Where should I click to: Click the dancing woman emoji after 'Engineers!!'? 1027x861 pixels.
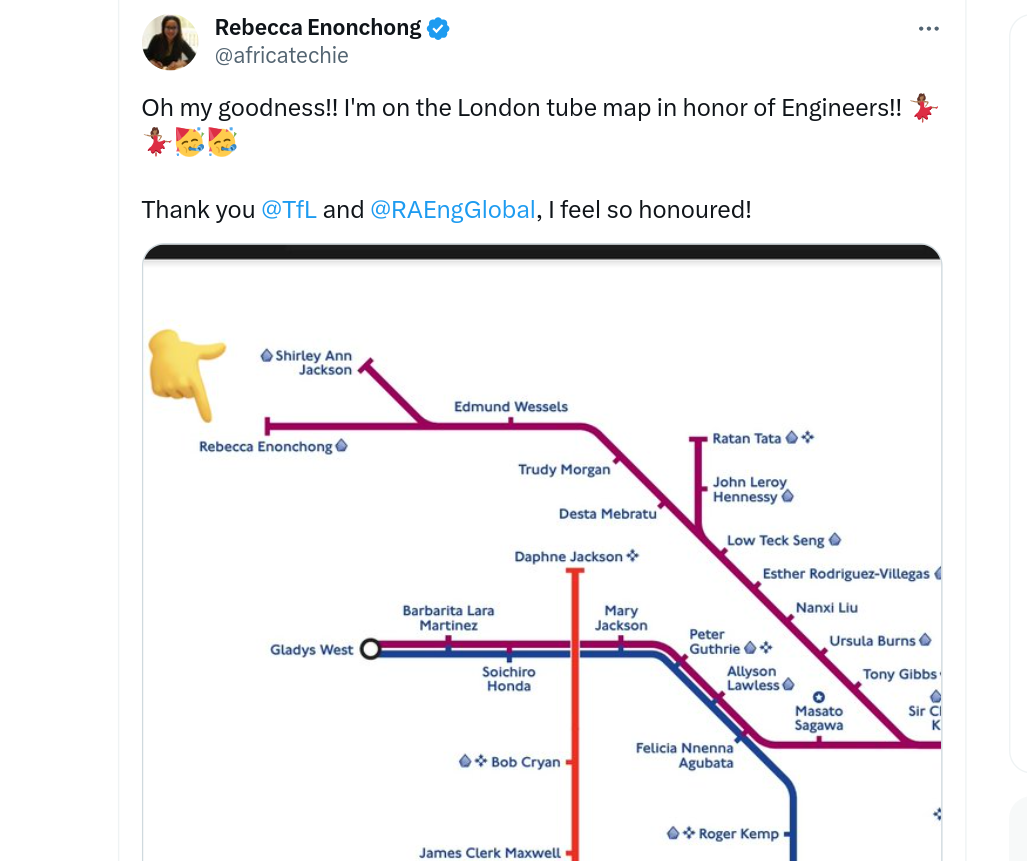click(x=924, y=107)
